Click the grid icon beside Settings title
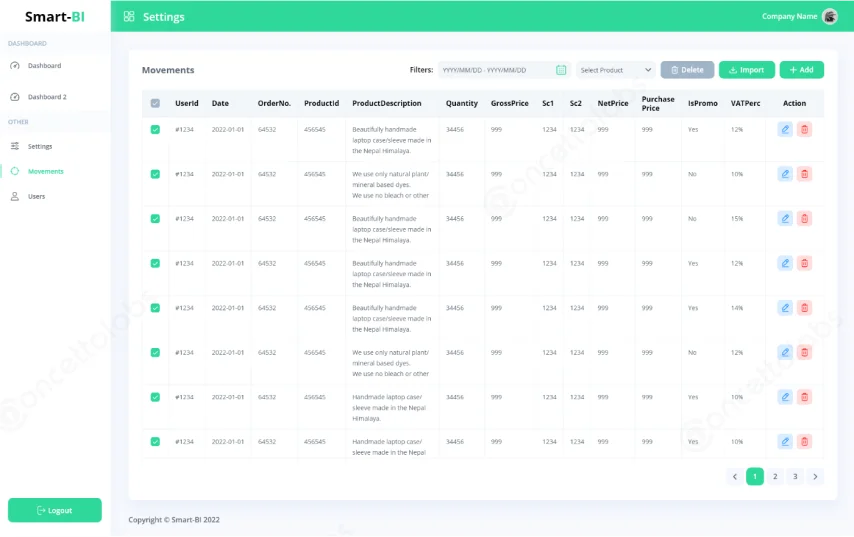This screenshot has height=537, width=854. pyautogui.click(x=129, y=17)
